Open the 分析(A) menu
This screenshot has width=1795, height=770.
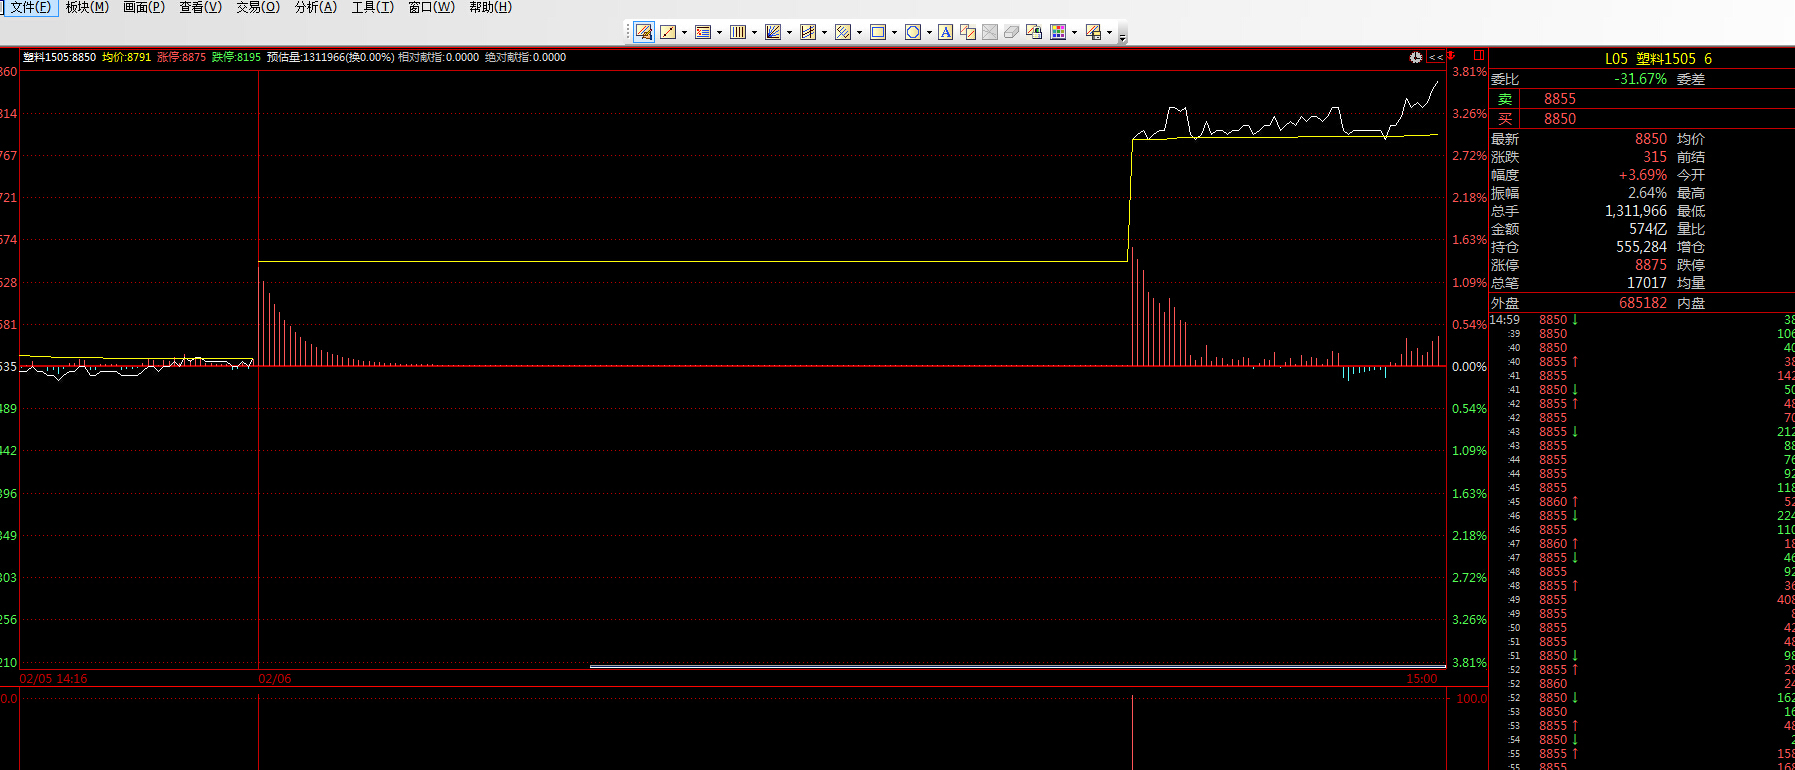(x=315, y=7)
